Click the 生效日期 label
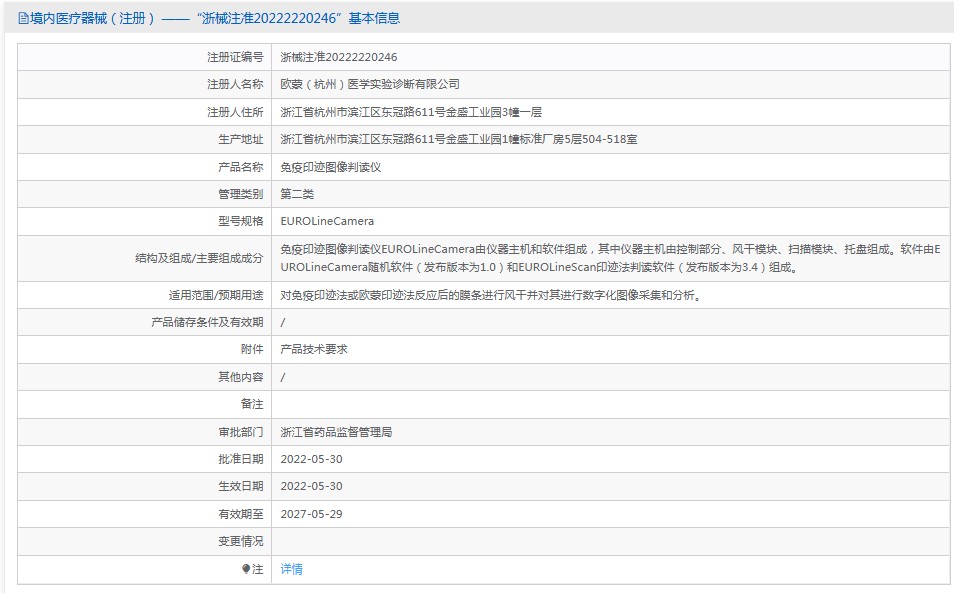The height and width of the screenshot is (594, 954). pyautogui.click(x=241, y=486)
